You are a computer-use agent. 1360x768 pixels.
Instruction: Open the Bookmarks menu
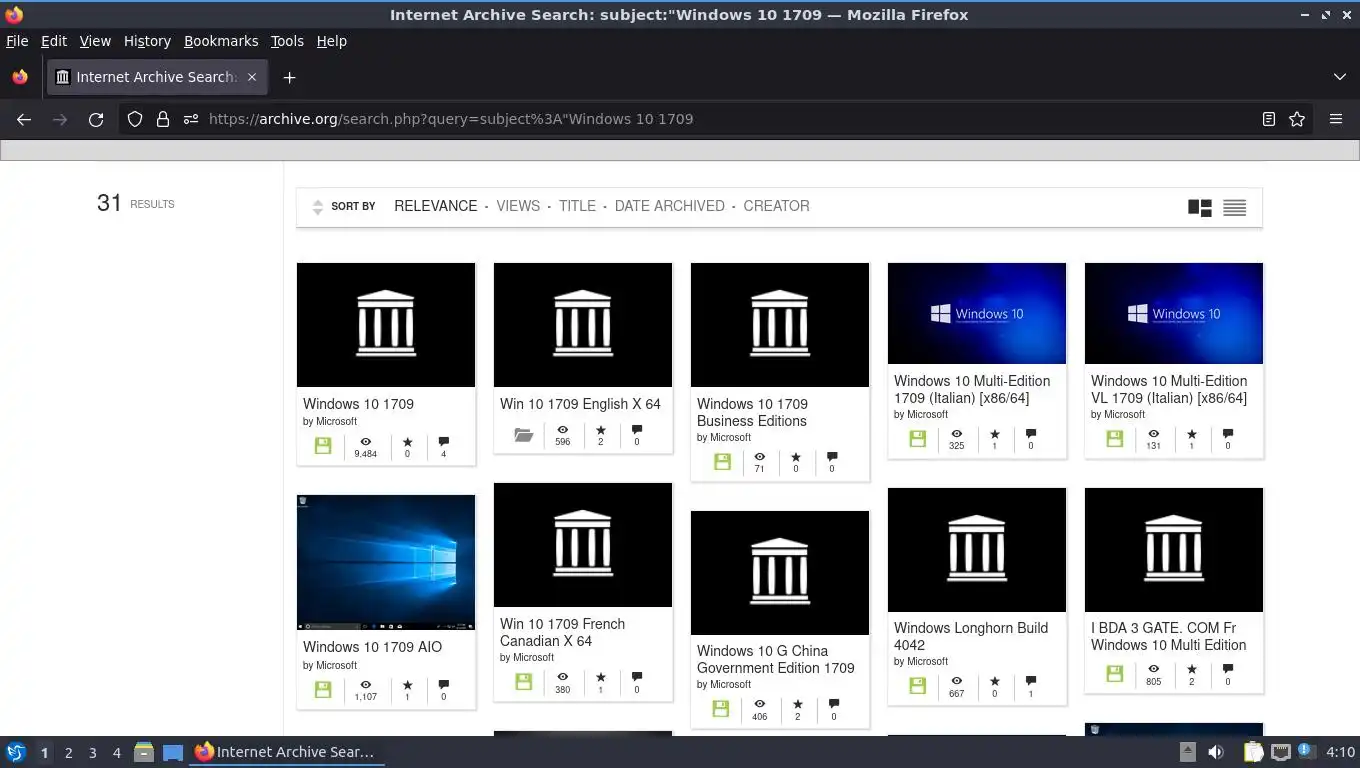[x=221, y=41]
